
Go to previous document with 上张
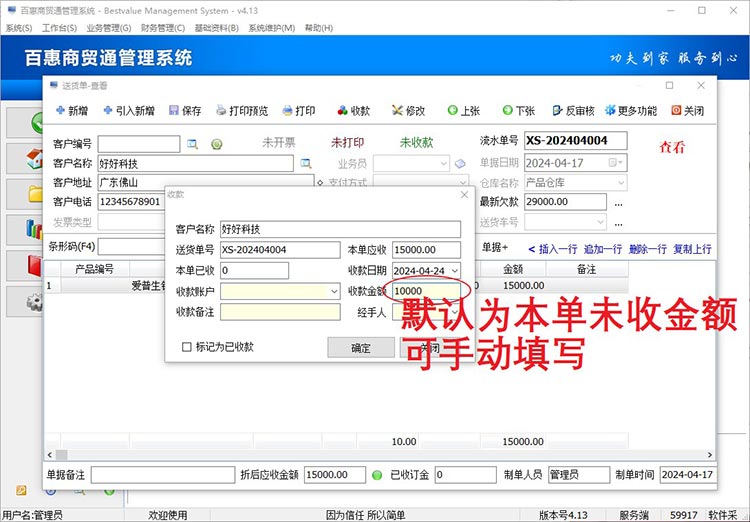[463, 111]
